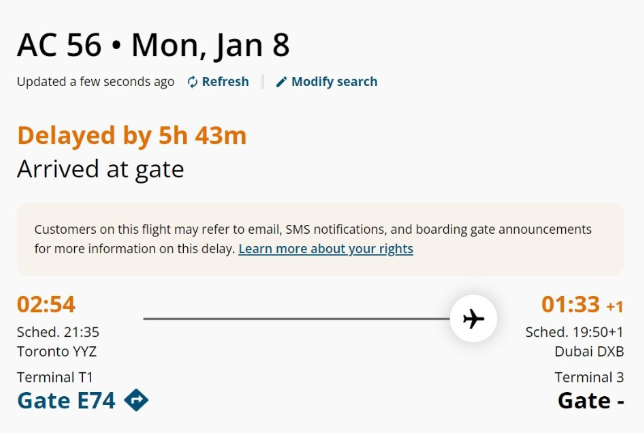
Task: Click the Arrived at gate status text
Action: [100, 169]
